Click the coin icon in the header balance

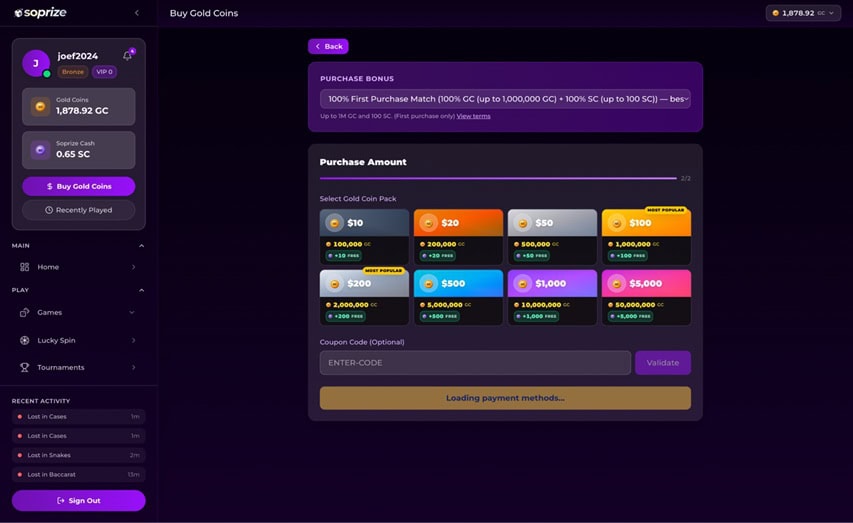click(776, 13)
